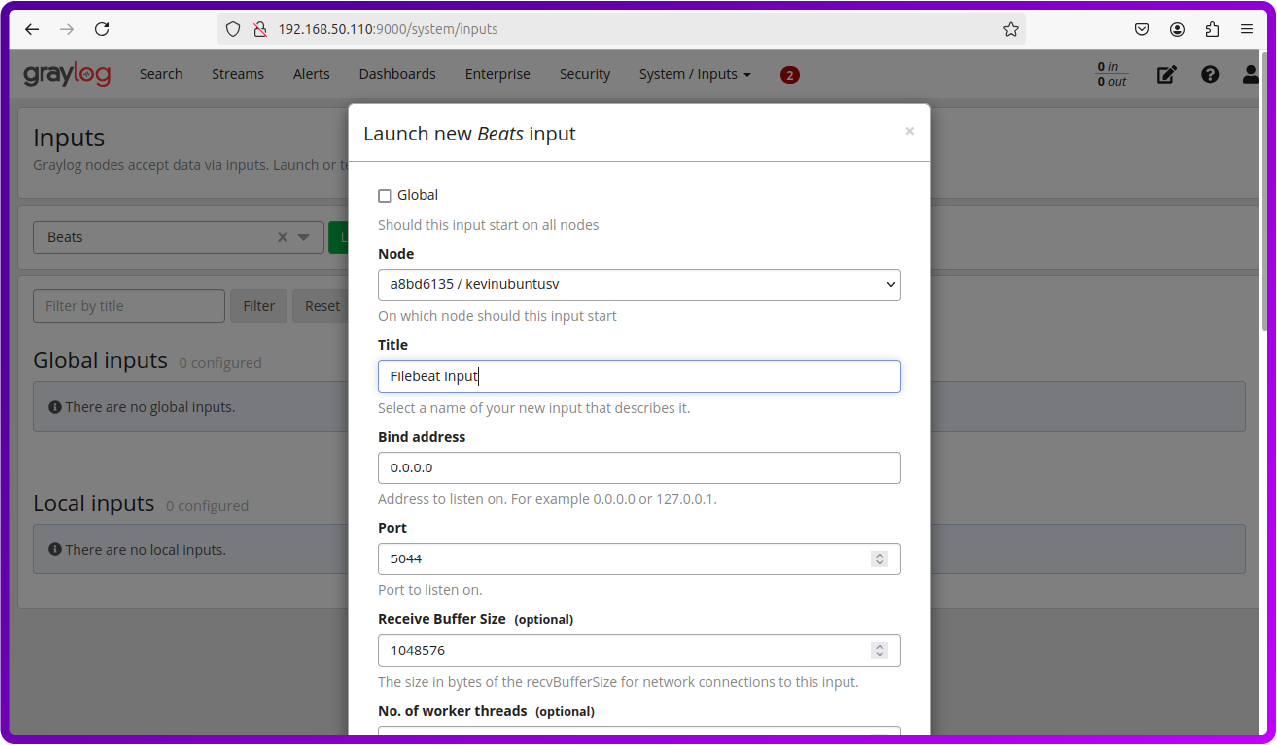
Task: Open the user account menu icon
Action: pos(1250,74)
